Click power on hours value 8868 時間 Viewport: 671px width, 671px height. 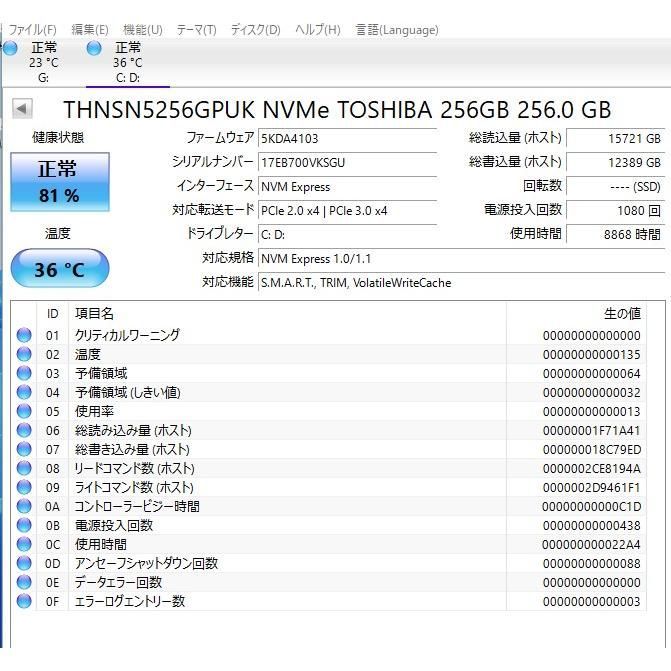click(615, 234)
